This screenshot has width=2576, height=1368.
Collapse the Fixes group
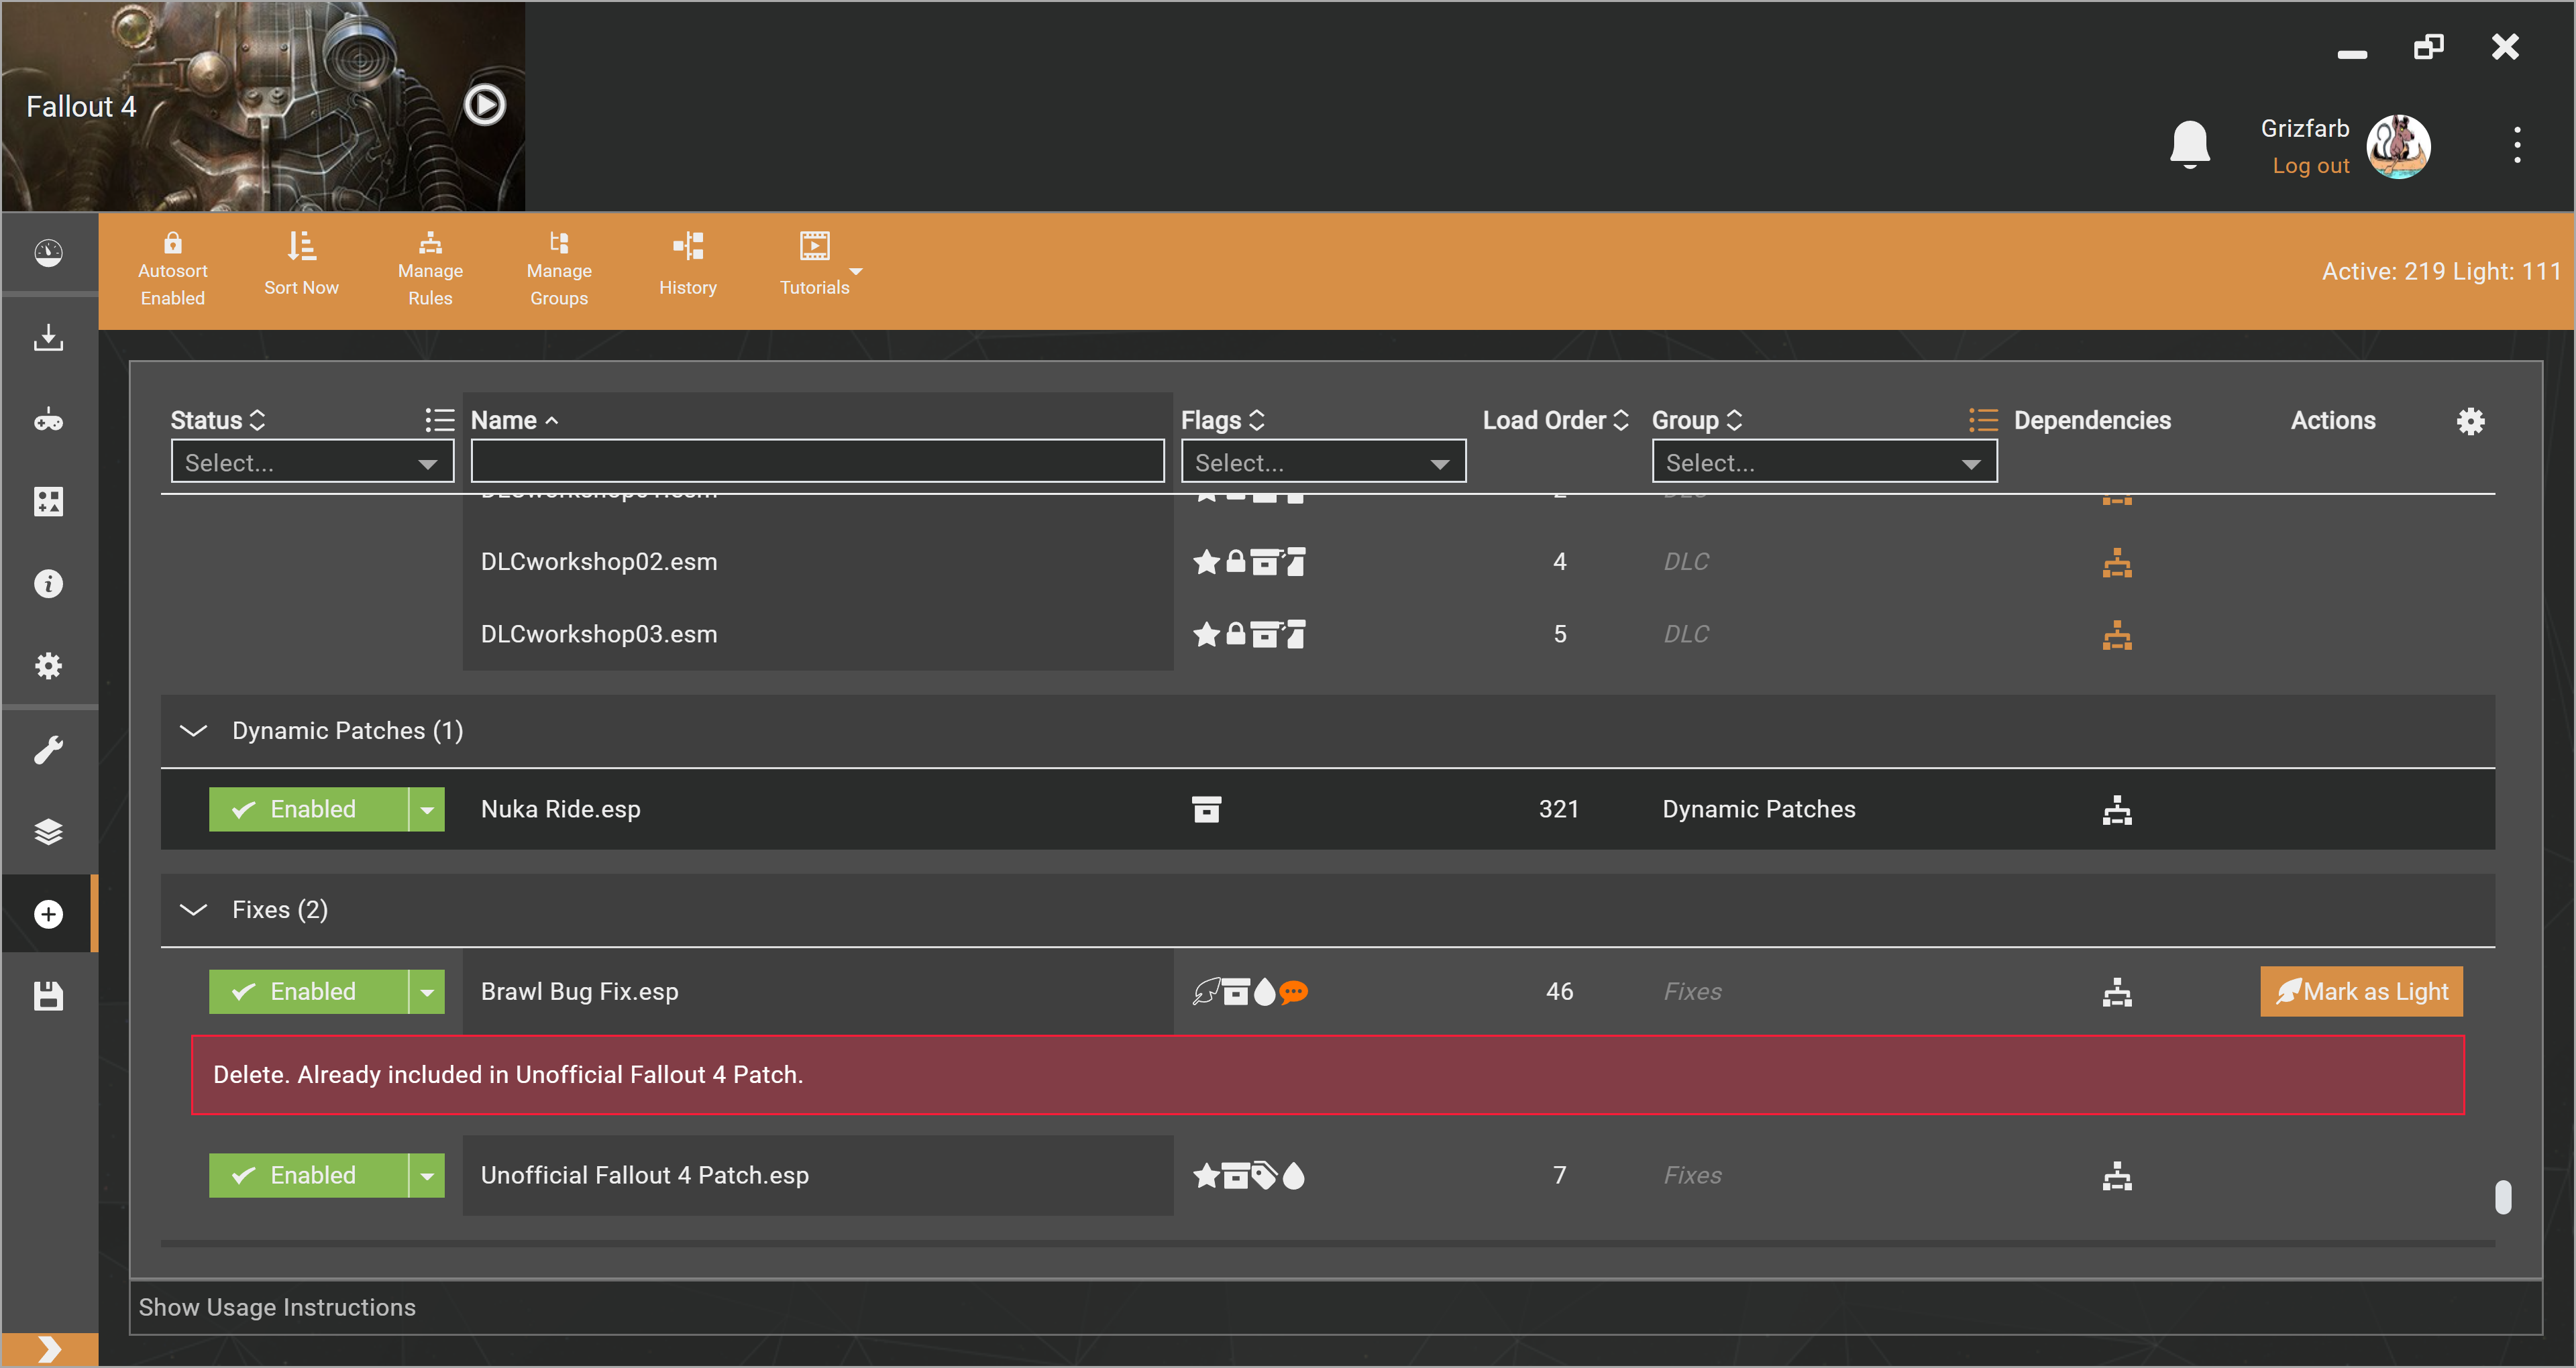(x=193, y=910)
